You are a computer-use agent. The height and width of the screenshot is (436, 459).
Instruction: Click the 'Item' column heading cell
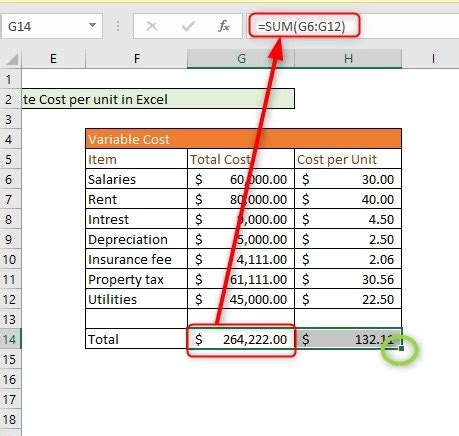coord(136,159)
